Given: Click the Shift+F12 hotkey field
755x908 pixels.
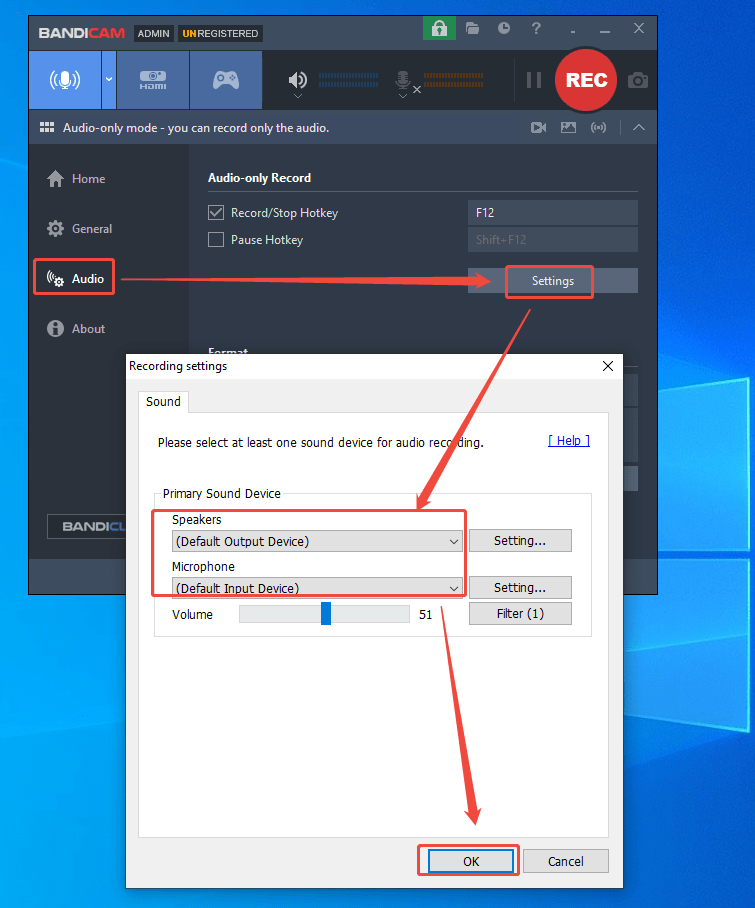Looking at the screenshot, I should [x=552, y=239].
